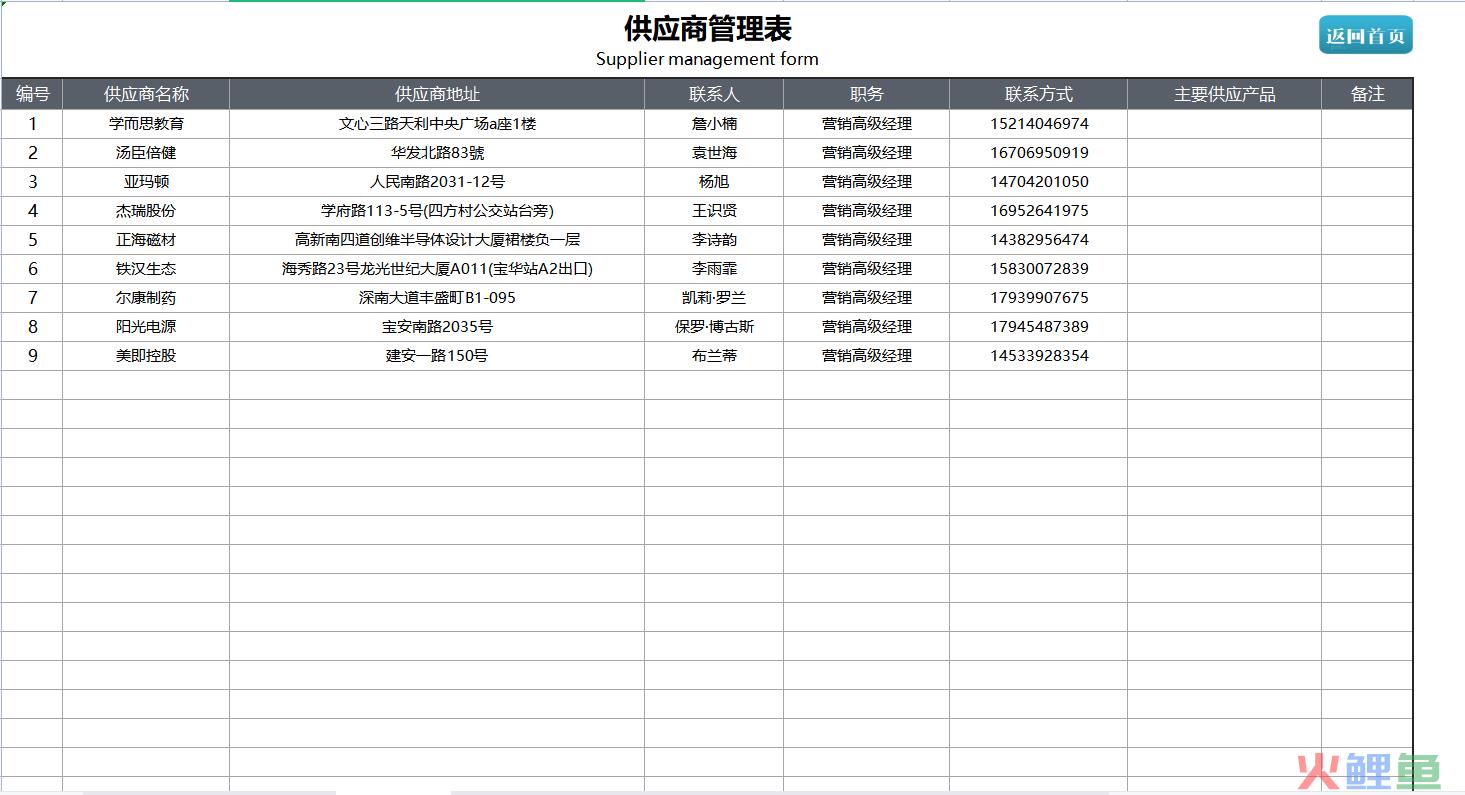The width and height of the screenshot is (1465, 795).
Task: Click address 高新南四道创维半导体设计大厦裙楼负一层
Action: (437, 240)
